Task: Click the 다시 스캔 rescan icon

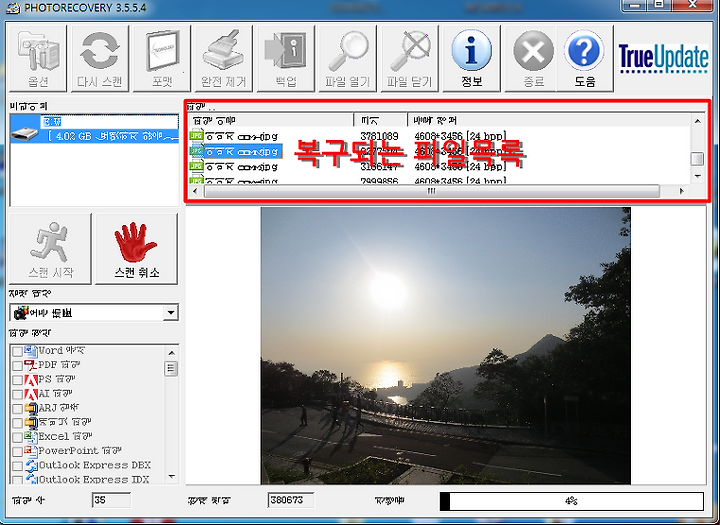Action: (x=100, y=58)
